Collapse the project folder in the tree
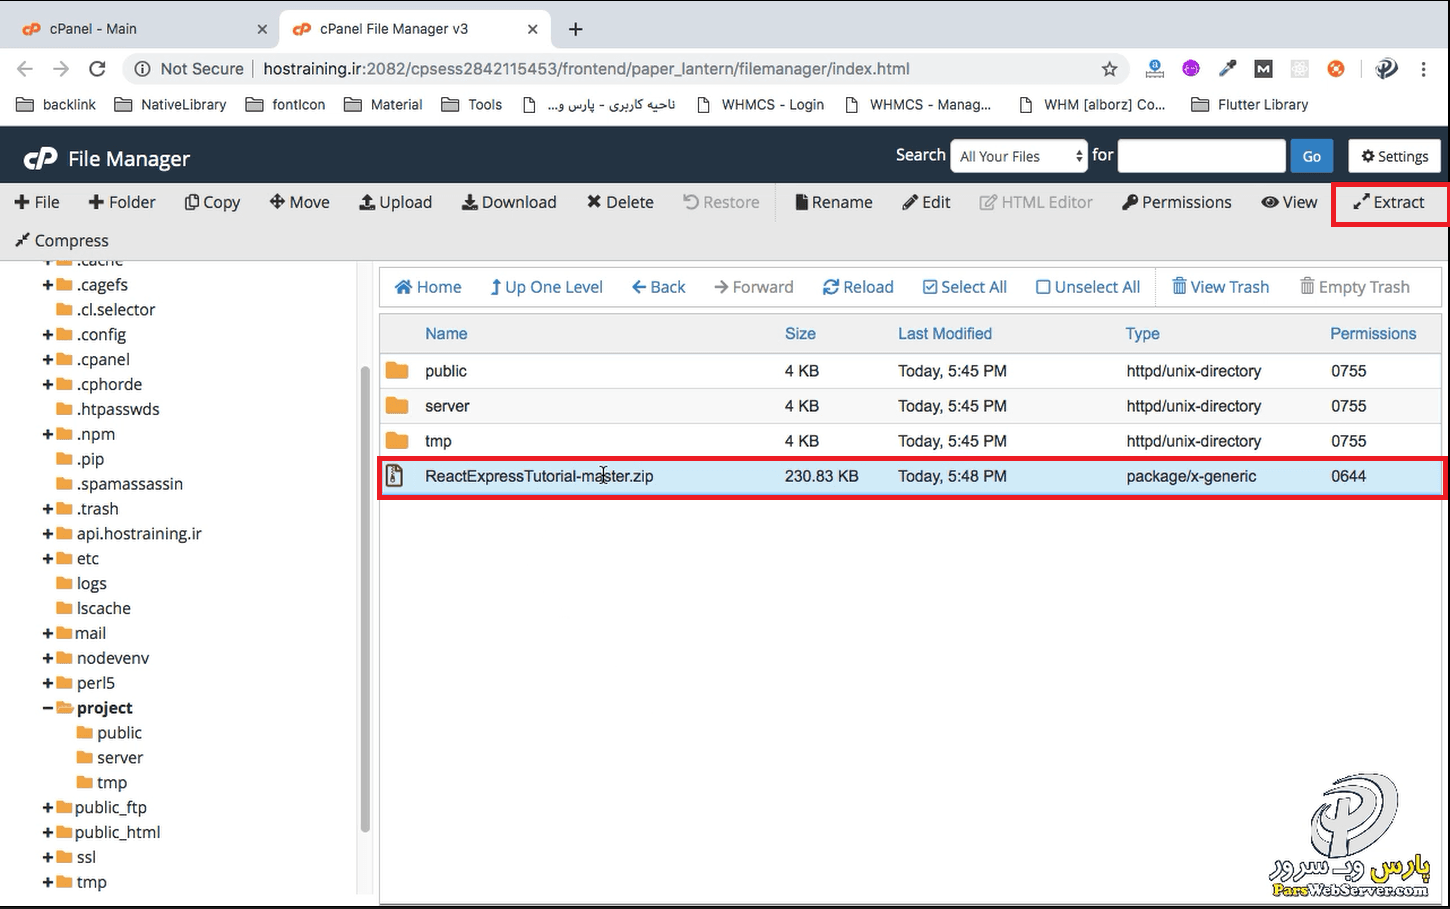Image resolution: width=1450 pixels, height=909 pixels. click(x=48, y=708)
